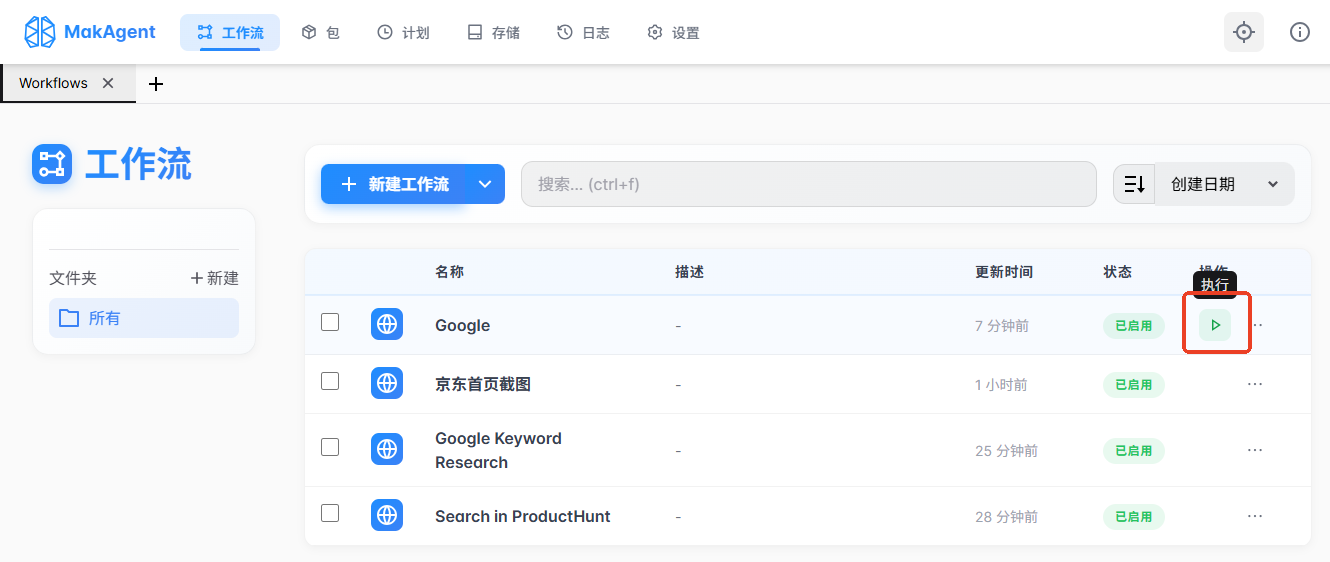1330x562 pixels.
Task: Add a folder with the 新建 button
Action: pos(214,278)
